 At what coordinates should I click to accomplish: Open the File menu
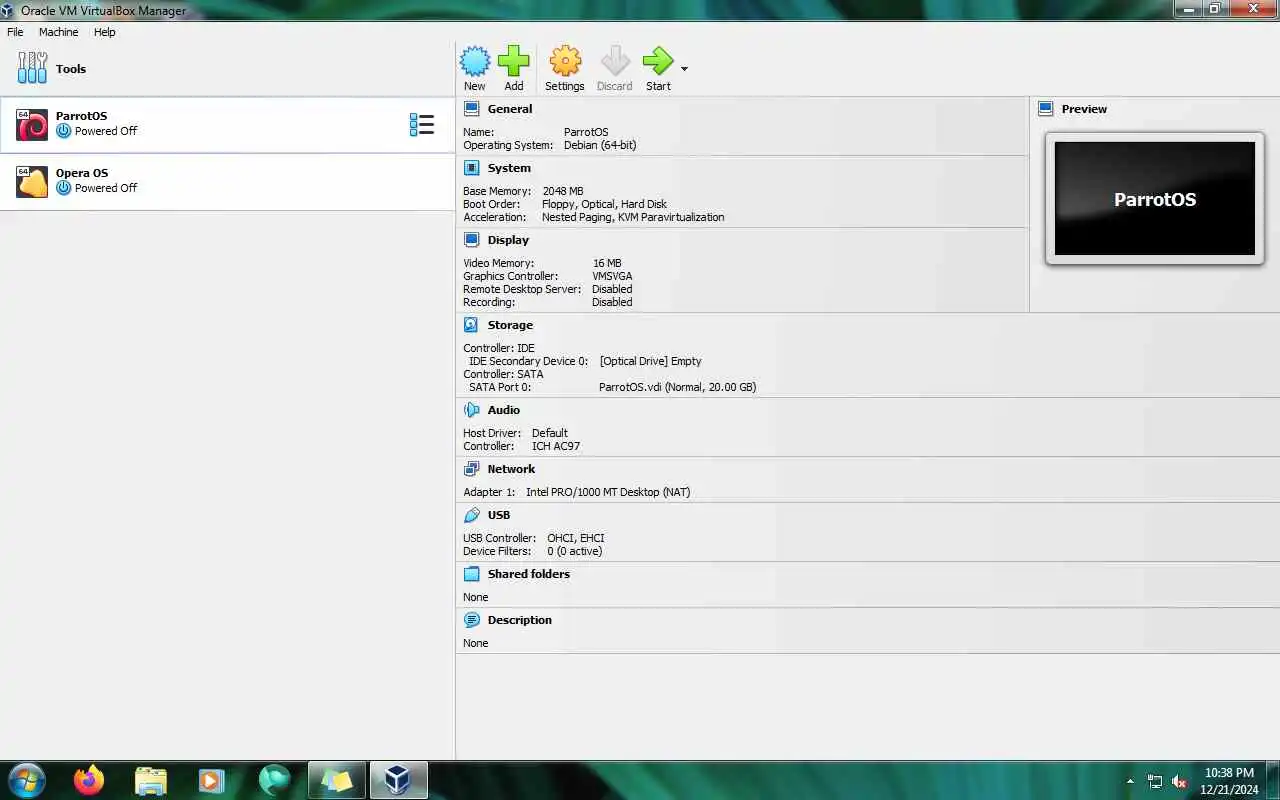coord(15,32)
